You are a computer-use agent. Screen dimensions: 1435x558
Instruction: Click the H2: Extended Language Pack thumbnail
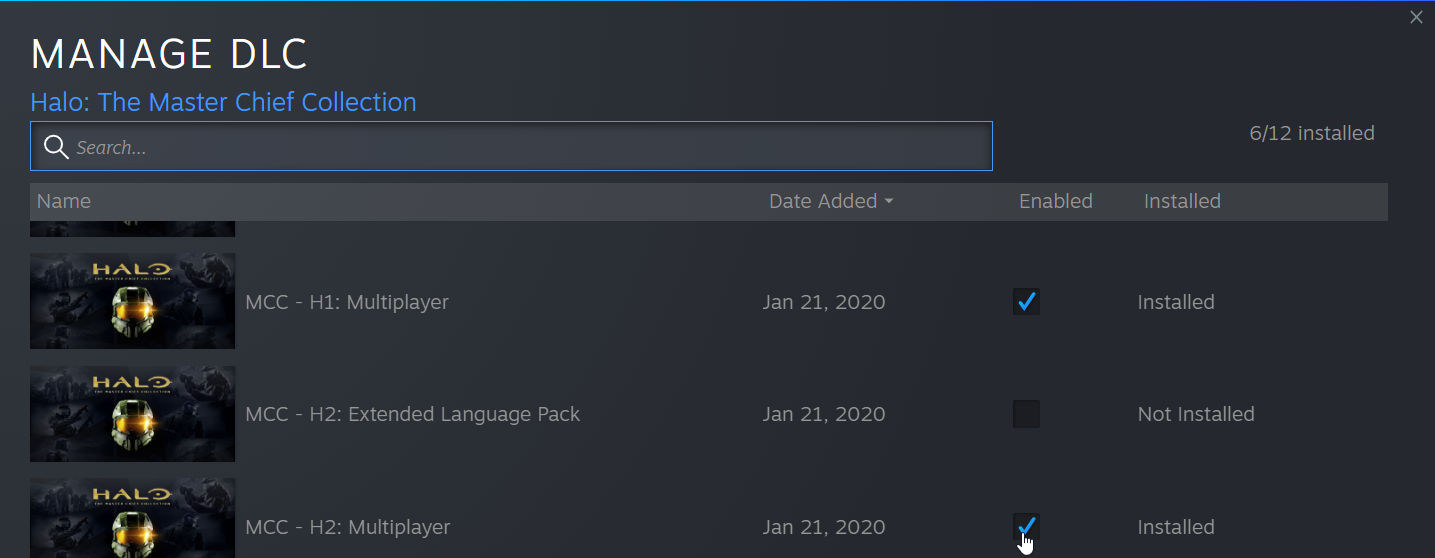(132, 414)
